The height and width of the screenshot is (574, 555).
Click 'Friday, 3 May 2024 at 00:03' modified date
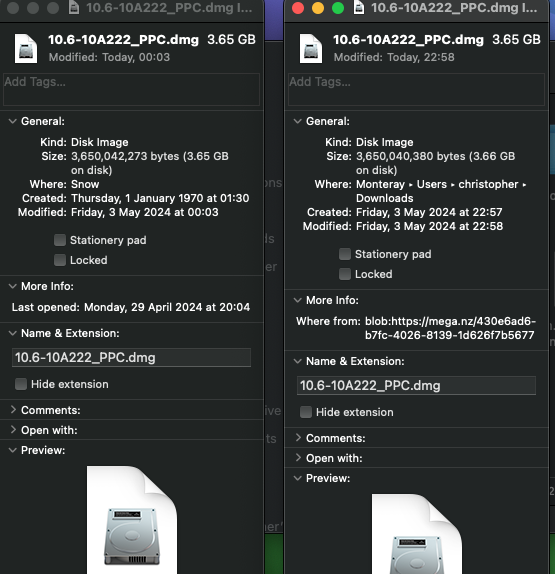tap(145, 212)
